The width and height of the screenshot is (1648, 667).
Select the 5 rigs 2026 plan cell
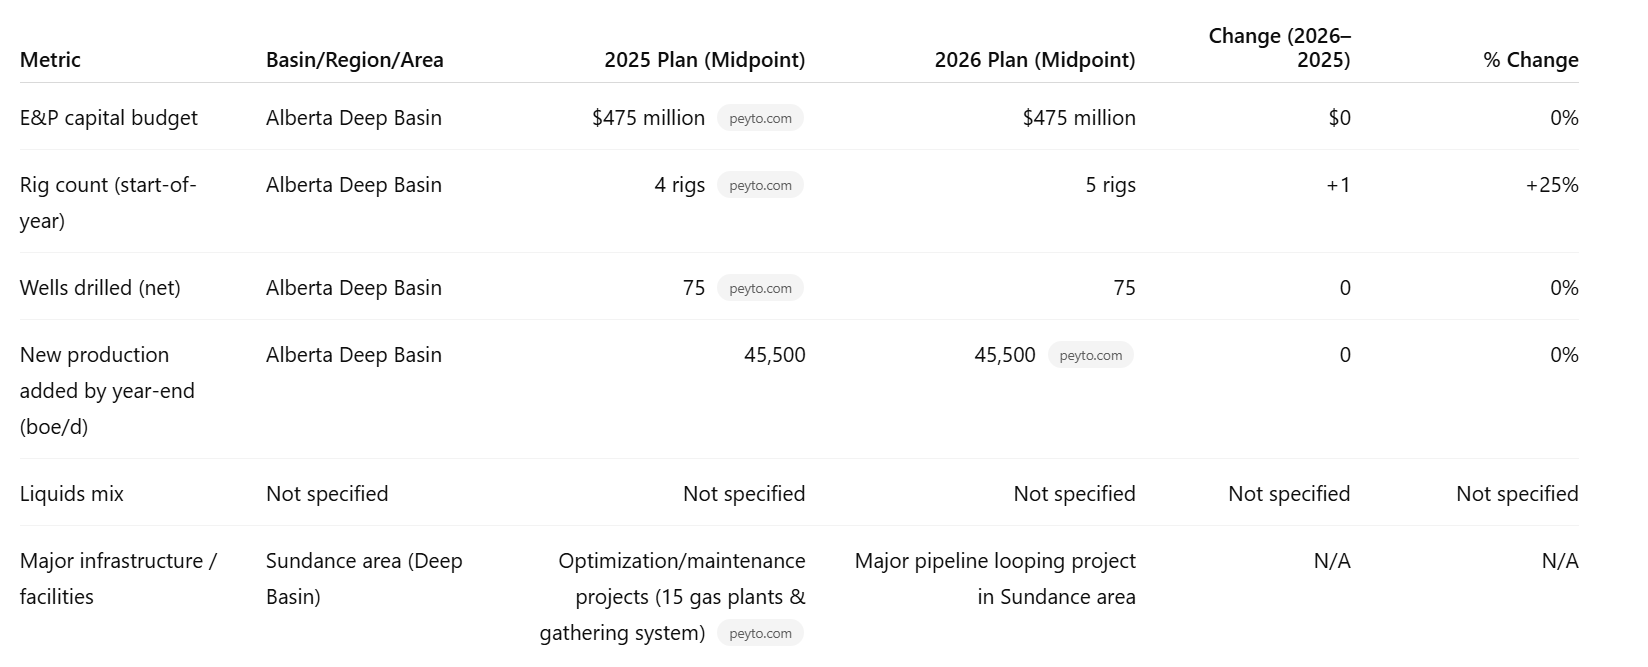click(x=1111, y=185)
